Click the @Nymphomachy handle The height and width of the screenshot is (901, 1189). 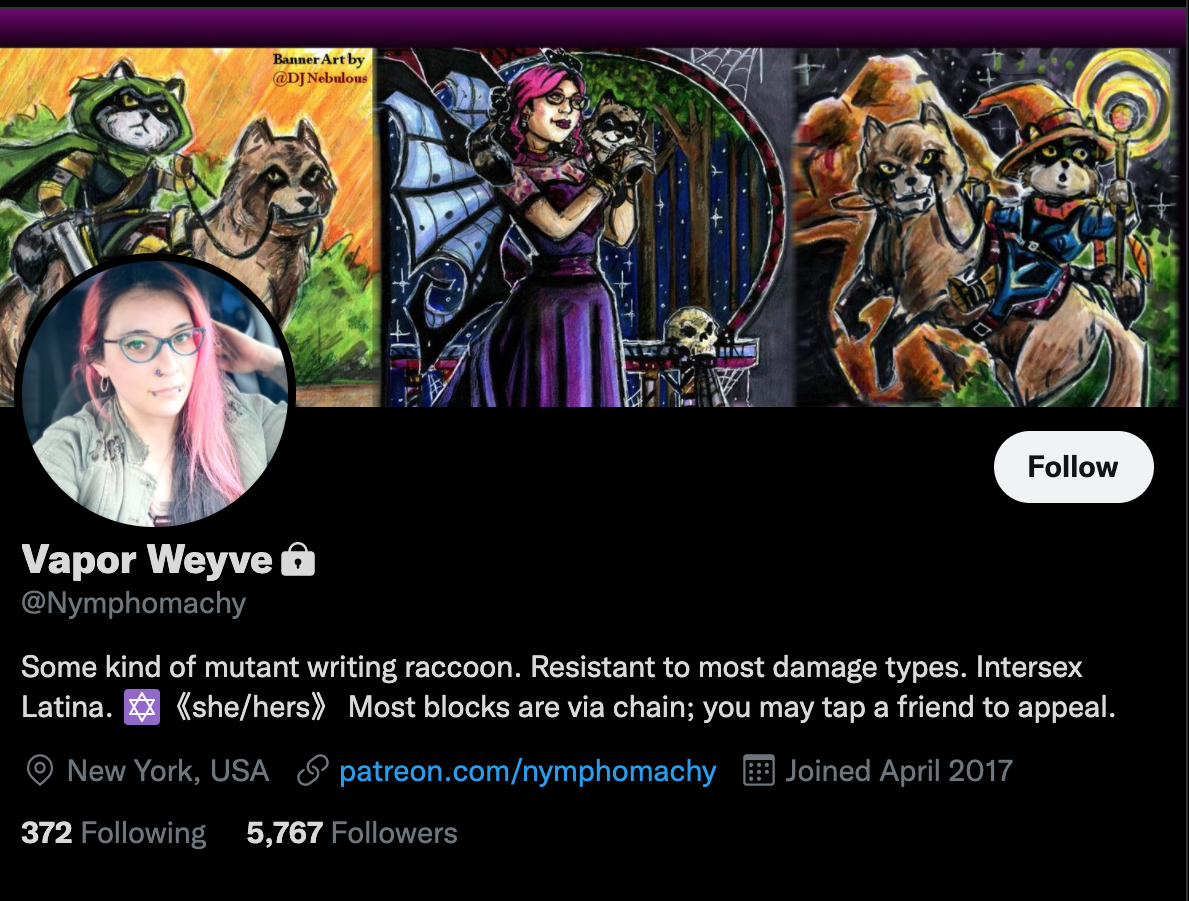pyautogui.click(x=133, y=603)
